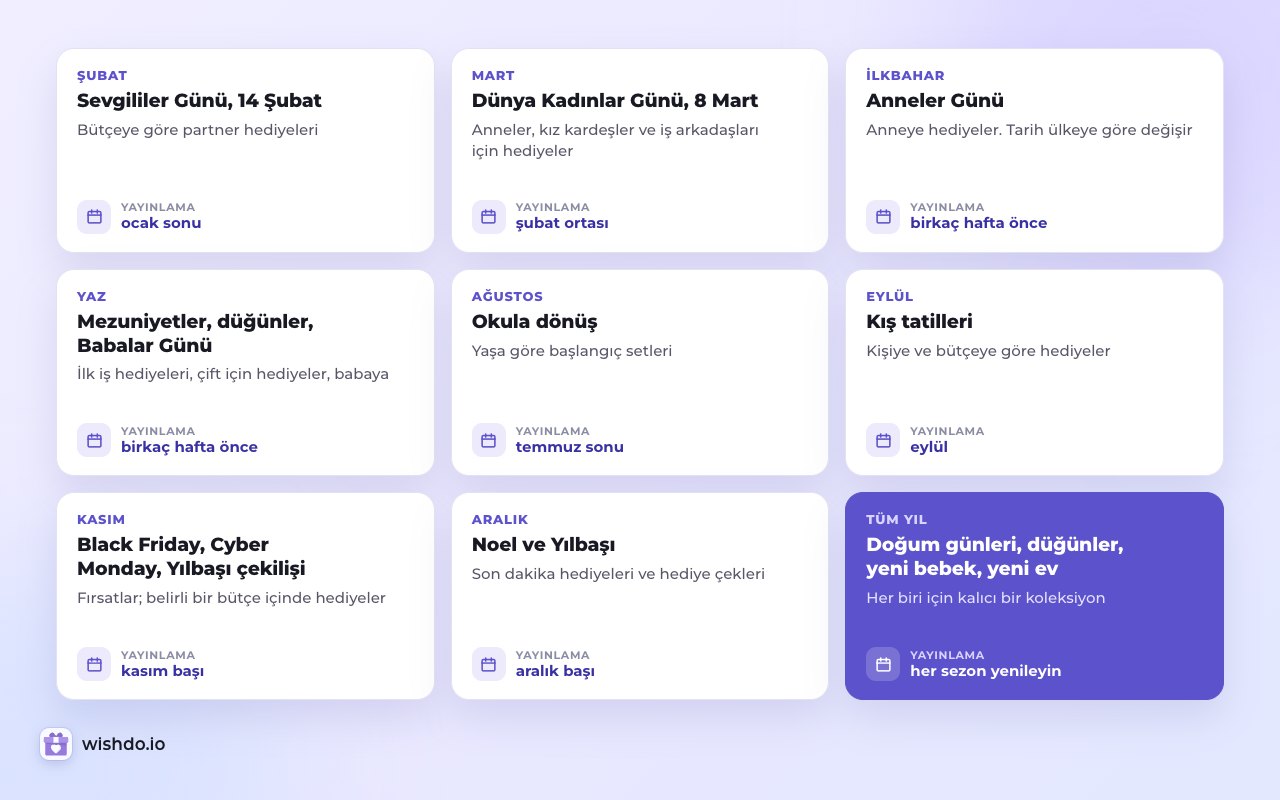The image size is (1280, 800).
Task: Select the "TÜM YIL" label on purple card
Action: 897,519
